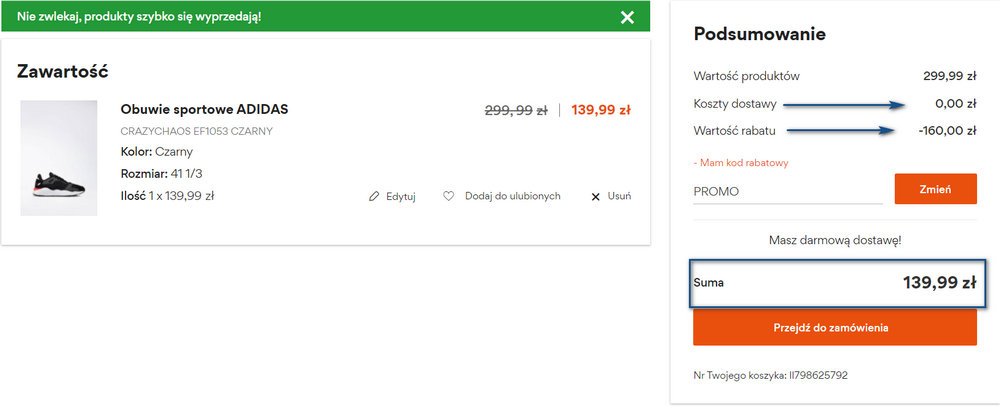Select the Zawartość heading

click(x=62, y=71)
